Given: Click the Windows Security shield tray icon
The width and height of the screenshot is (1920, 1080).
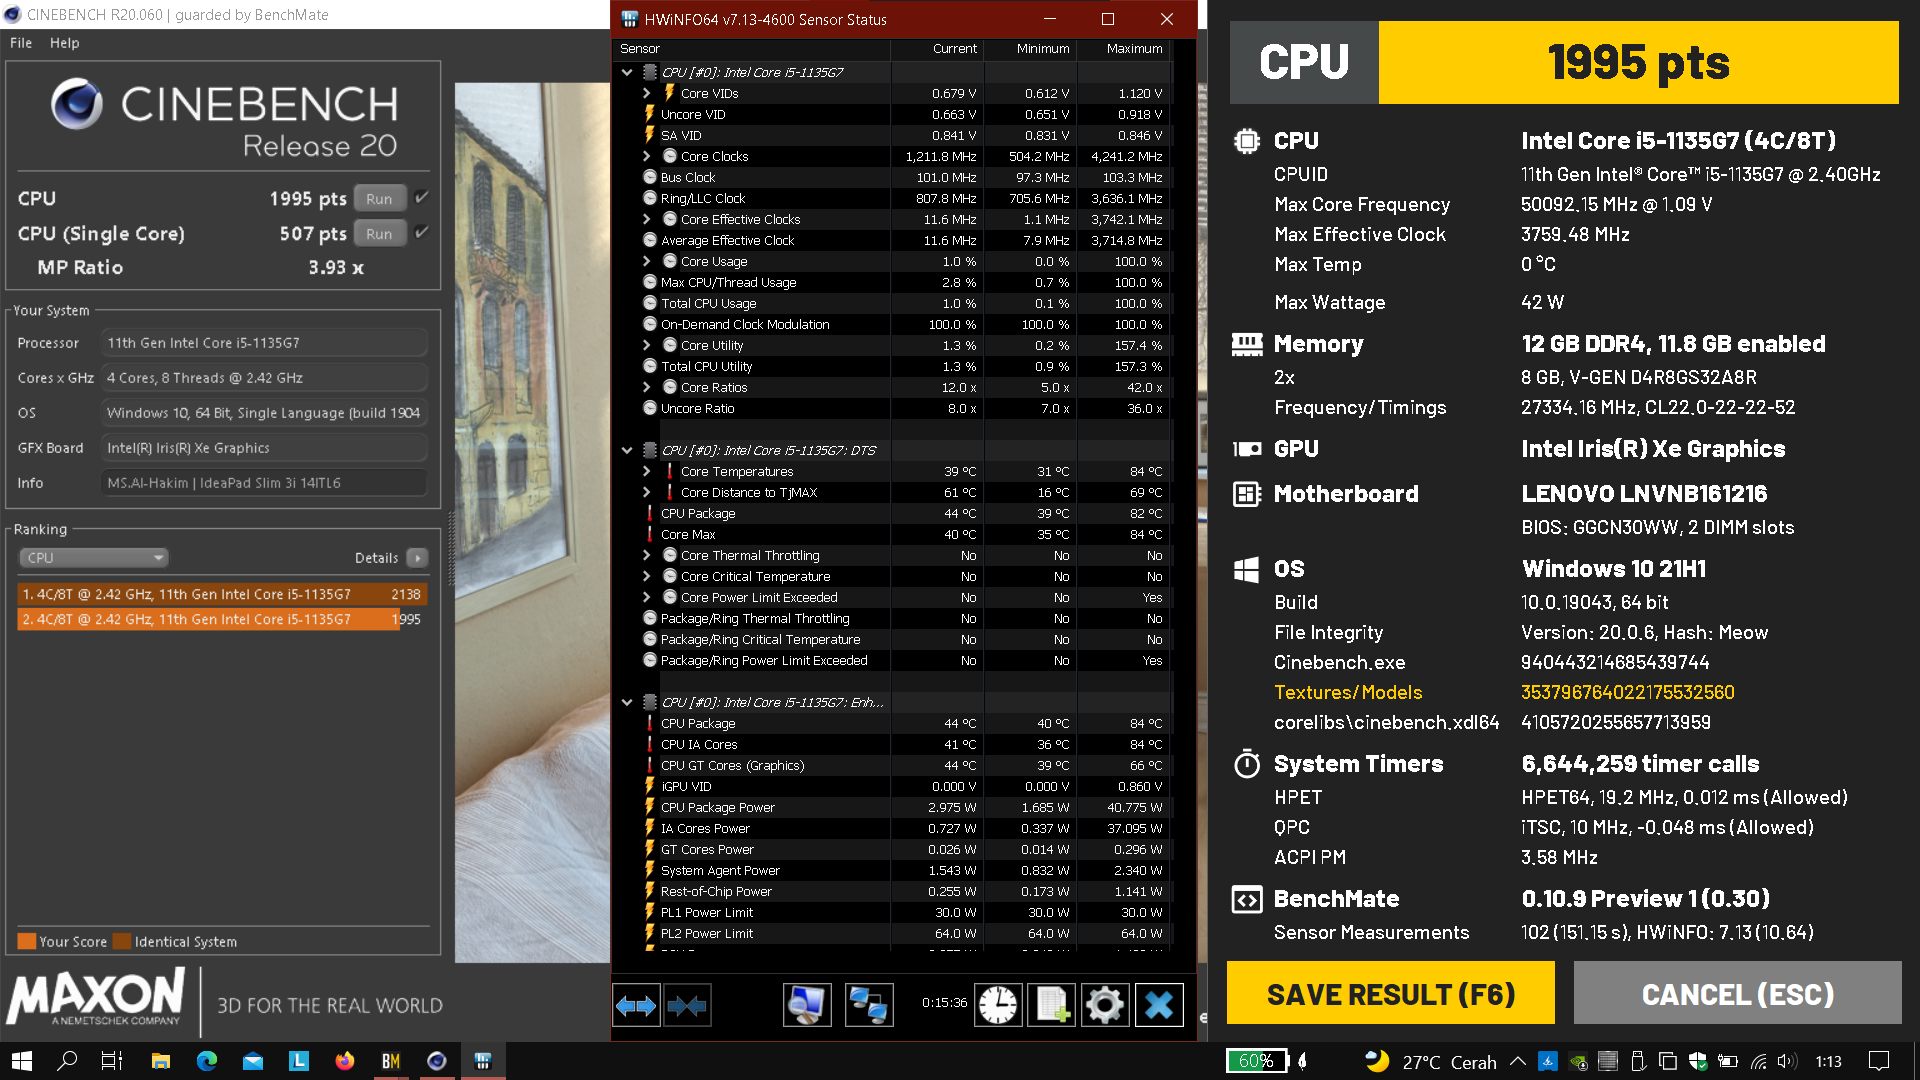Looking at the screenshot, I should pyautogui.click(x=1698, y=1061).
